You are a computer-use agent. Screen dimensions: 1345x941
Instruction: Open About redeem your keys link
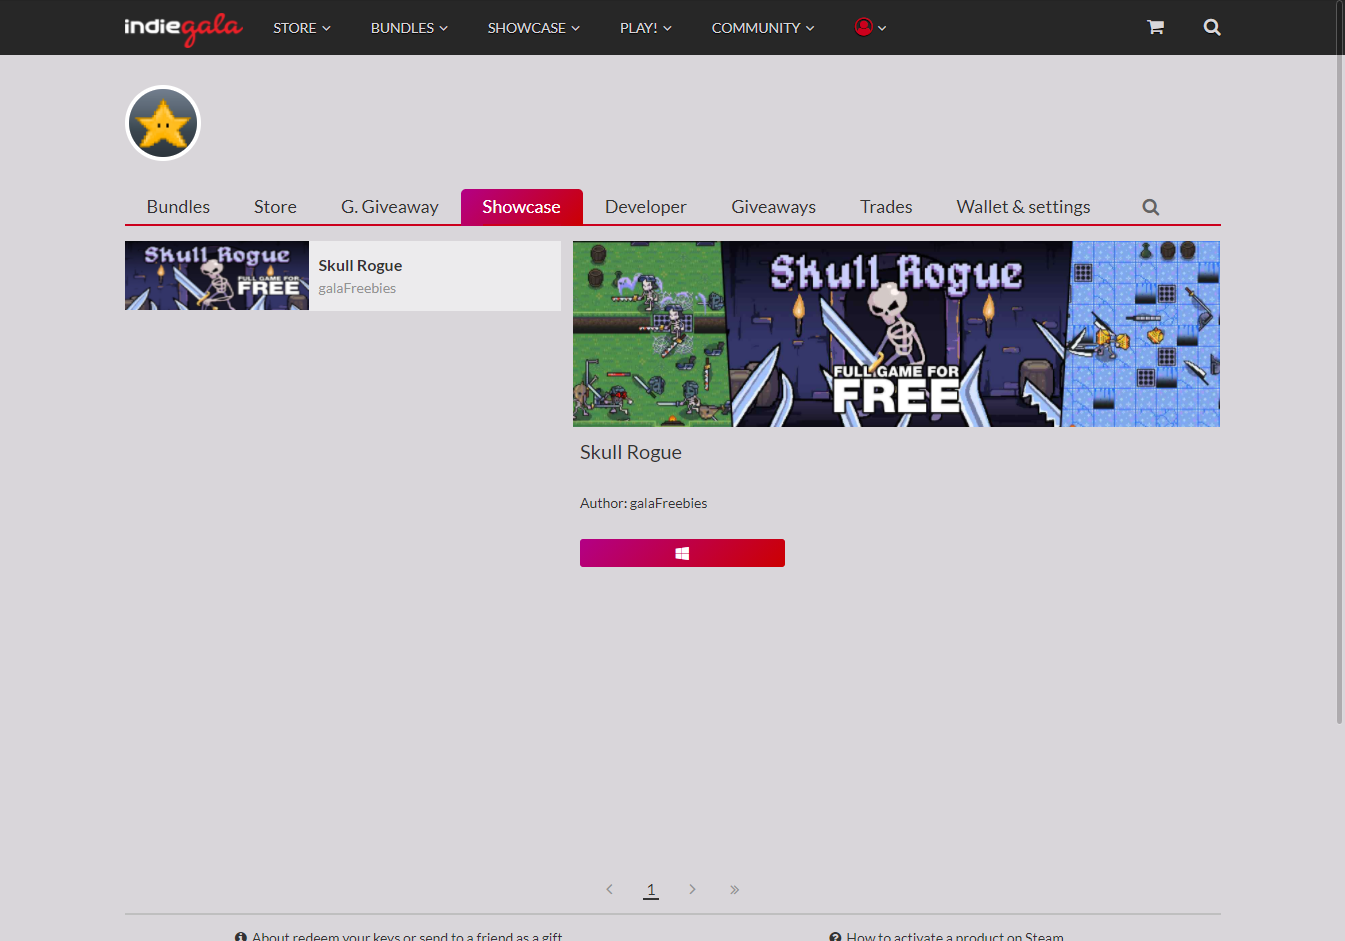pos(398,936)
